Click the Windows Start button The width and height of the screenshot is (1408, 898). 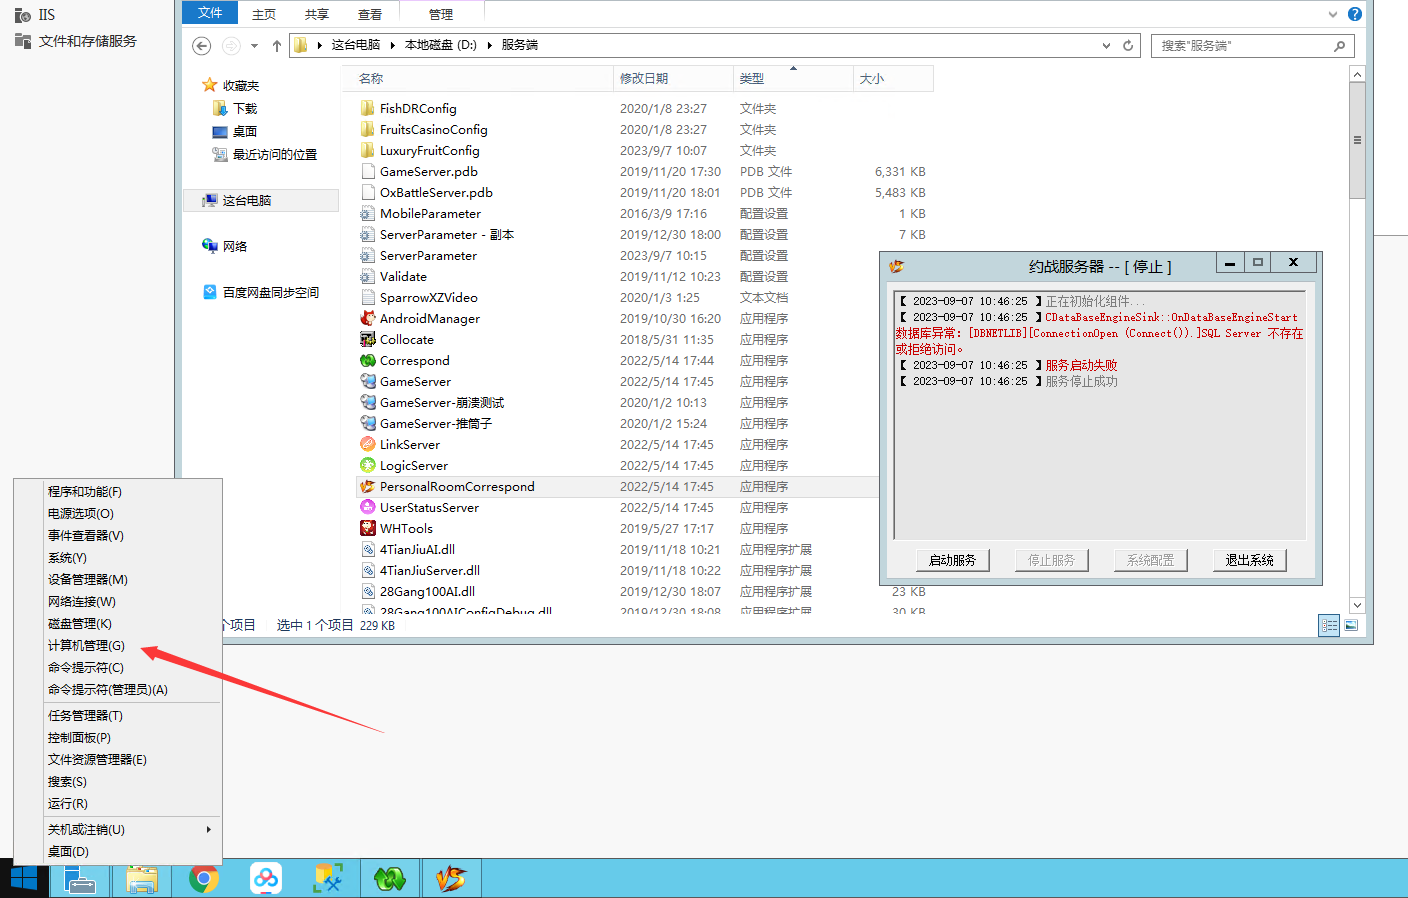click(24, 879)
